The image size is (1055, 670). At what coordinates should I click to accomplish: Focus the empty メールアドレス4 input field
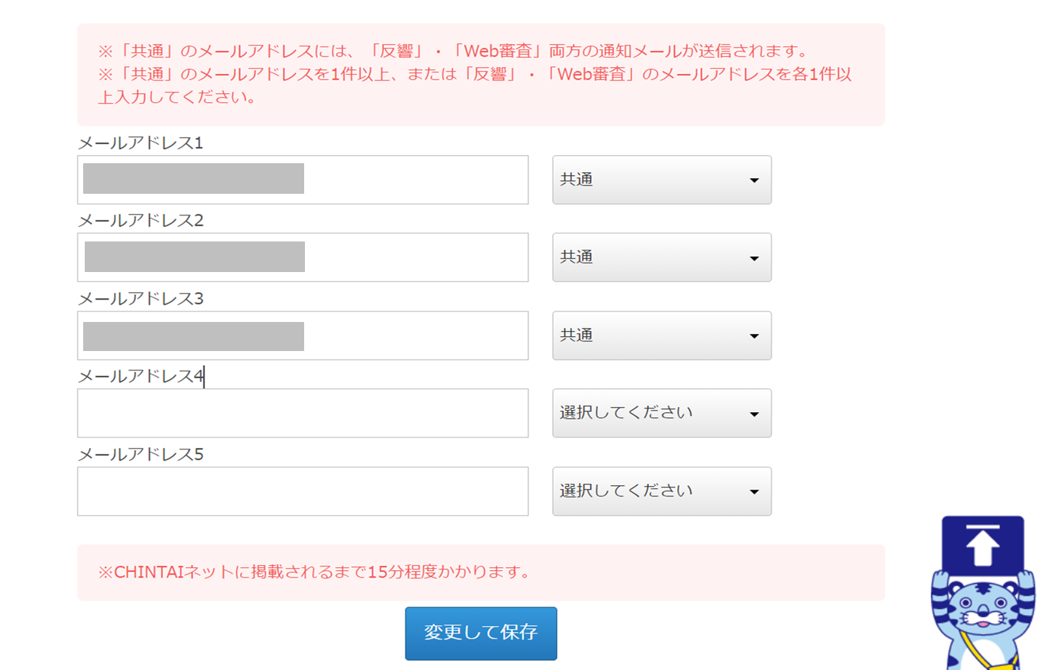tap(303, 413)
